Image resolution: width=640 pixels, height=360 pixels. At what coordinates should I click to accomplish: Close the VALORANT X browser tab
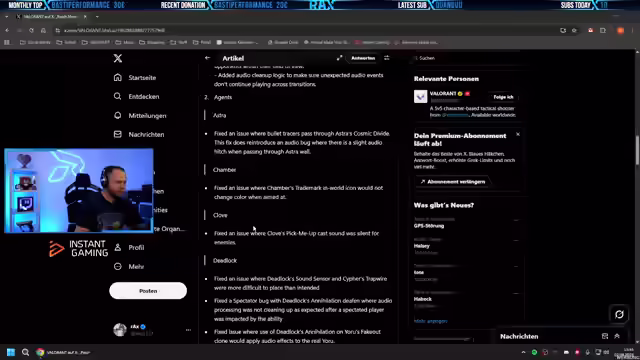tap(85, 17)
